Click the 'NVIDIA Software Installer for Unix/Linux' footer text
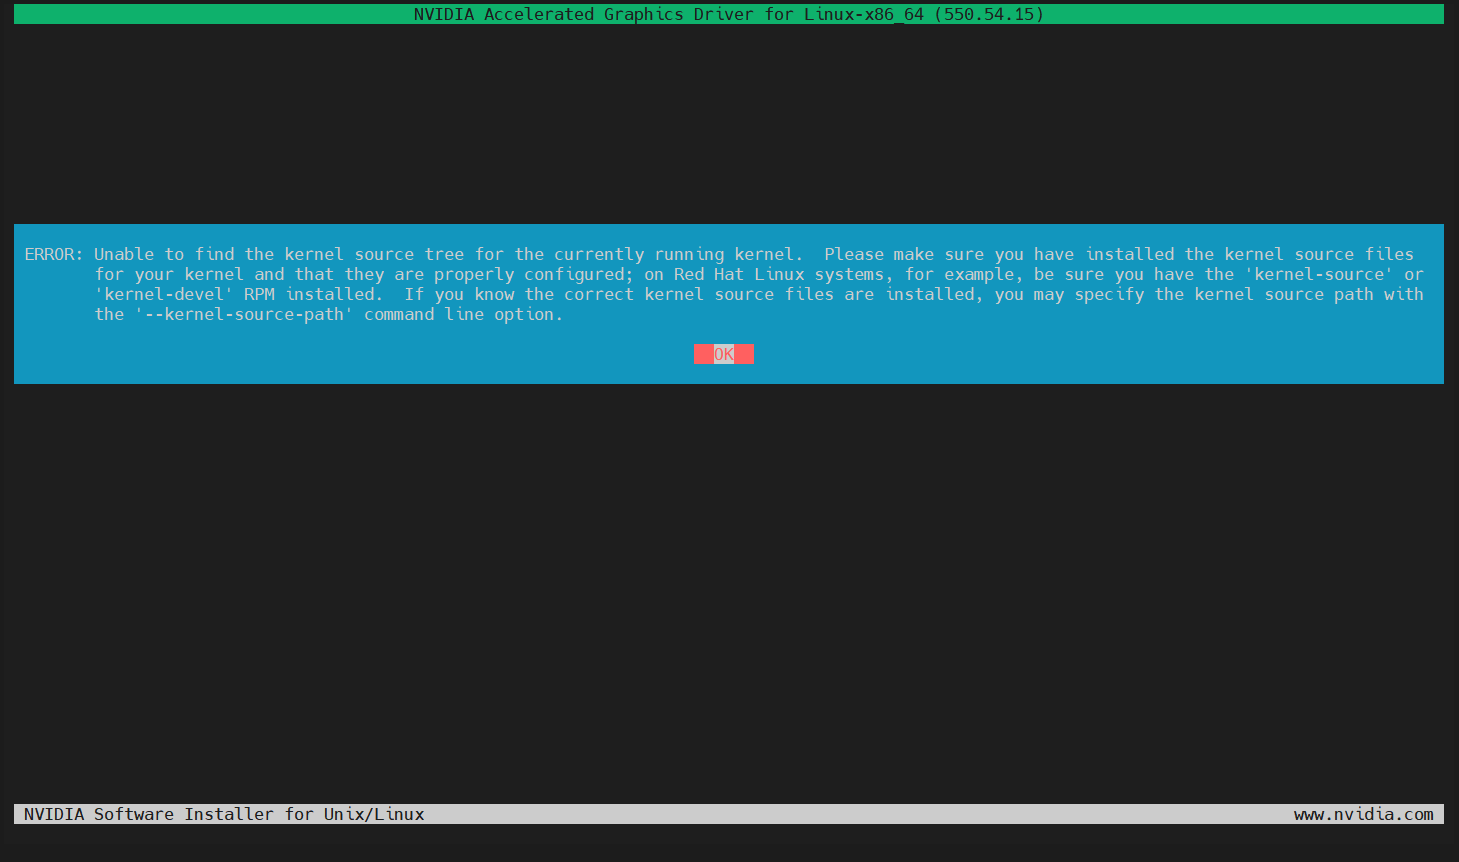The image size is (1459, 862). (x=224, y=814)
